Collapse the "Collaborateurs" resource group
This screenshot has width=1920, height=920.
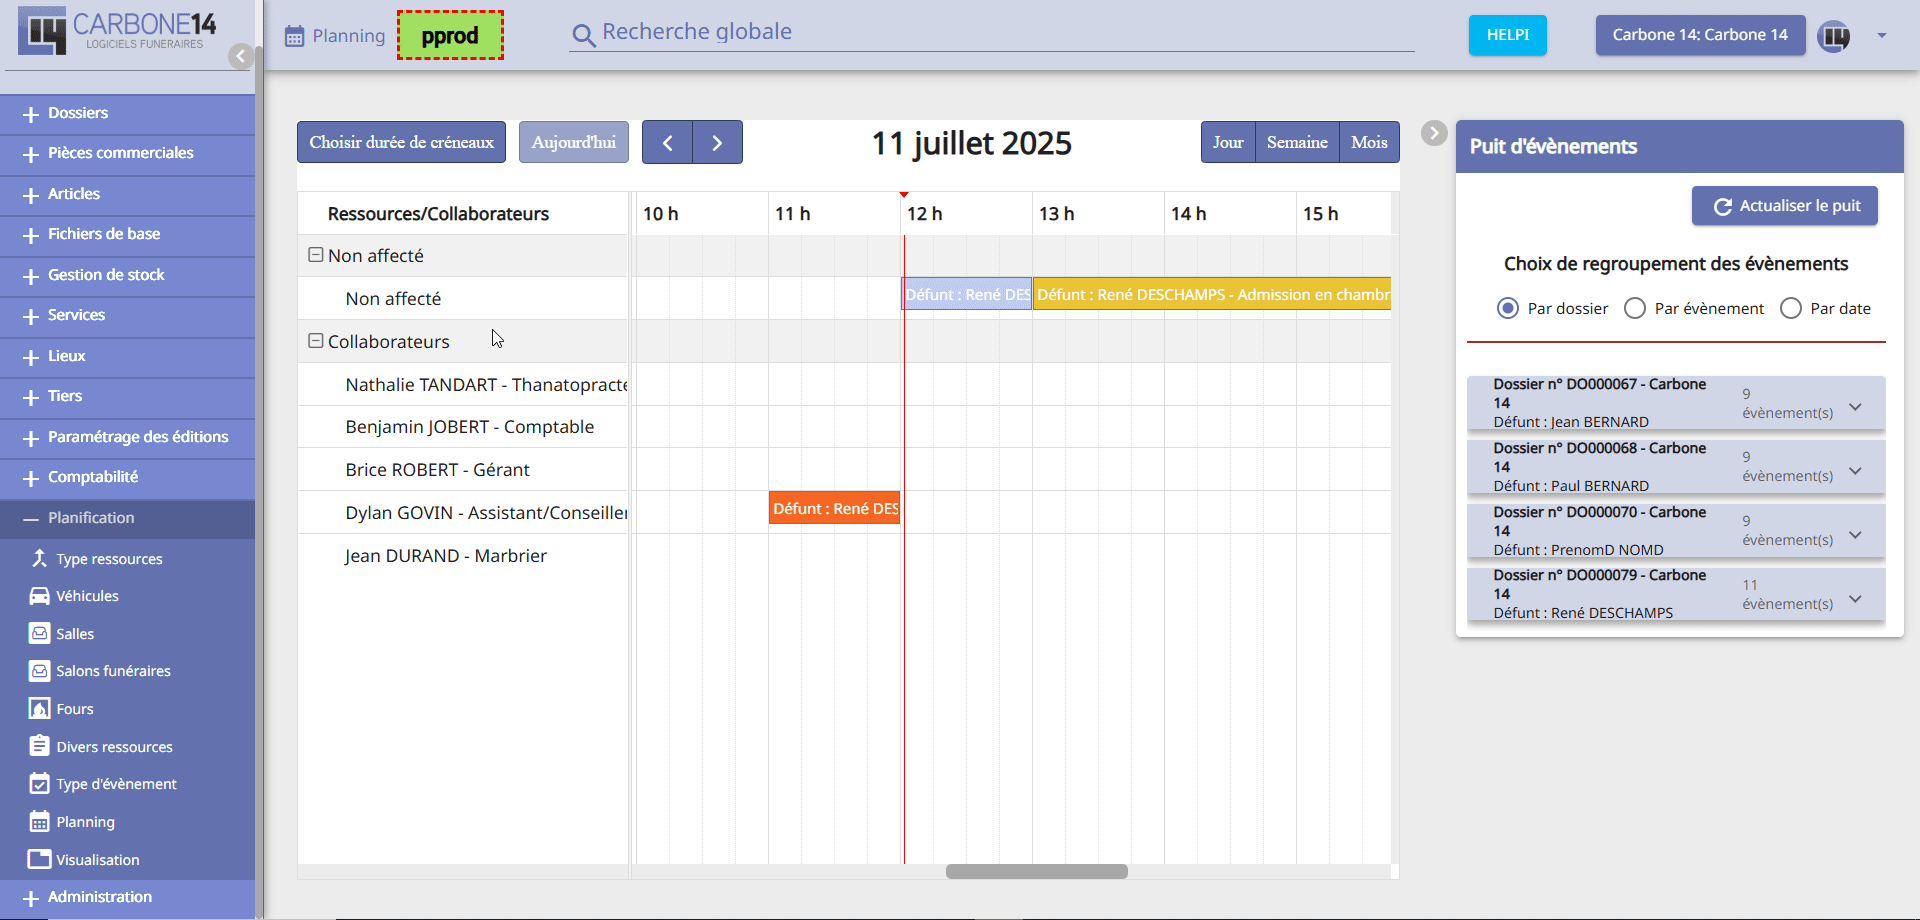315,341
